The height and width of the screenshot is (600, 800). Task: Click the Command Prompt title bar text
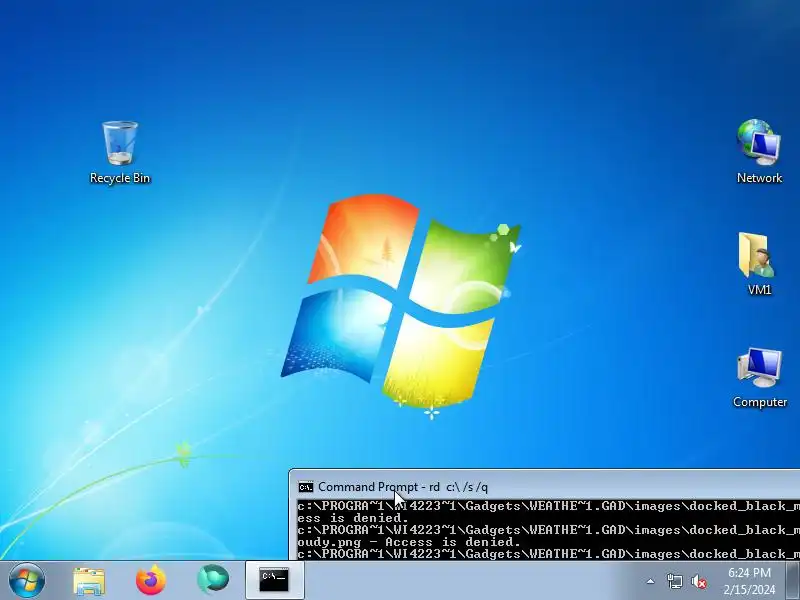pyautogui.click(x=403, y=487)
